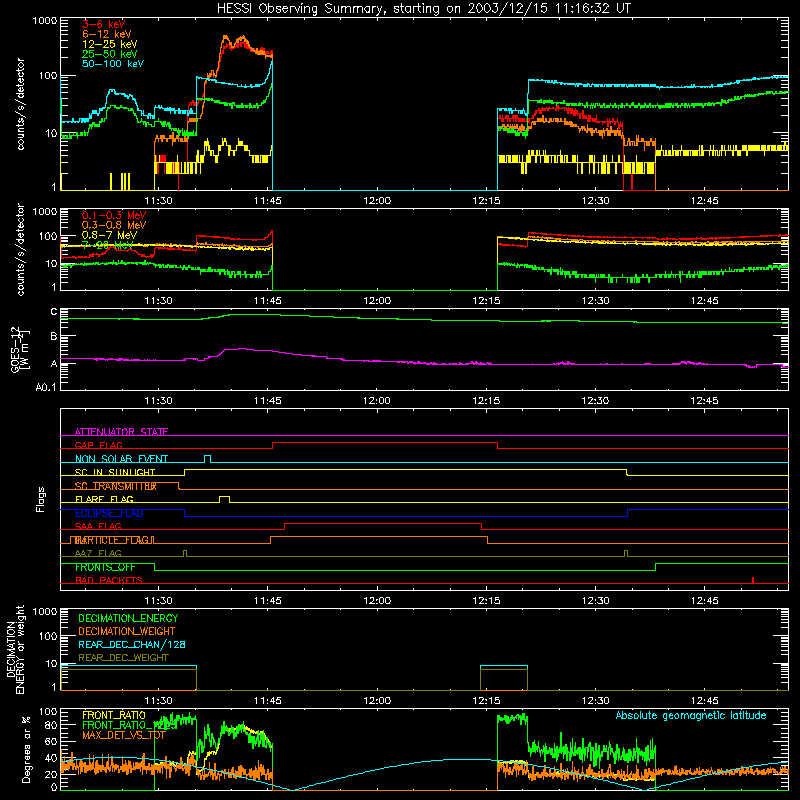Select the FRONTS_OFF flag label
Image resolution: width=800 pixels, height=800 pixels.
click(x=105, y=567)
